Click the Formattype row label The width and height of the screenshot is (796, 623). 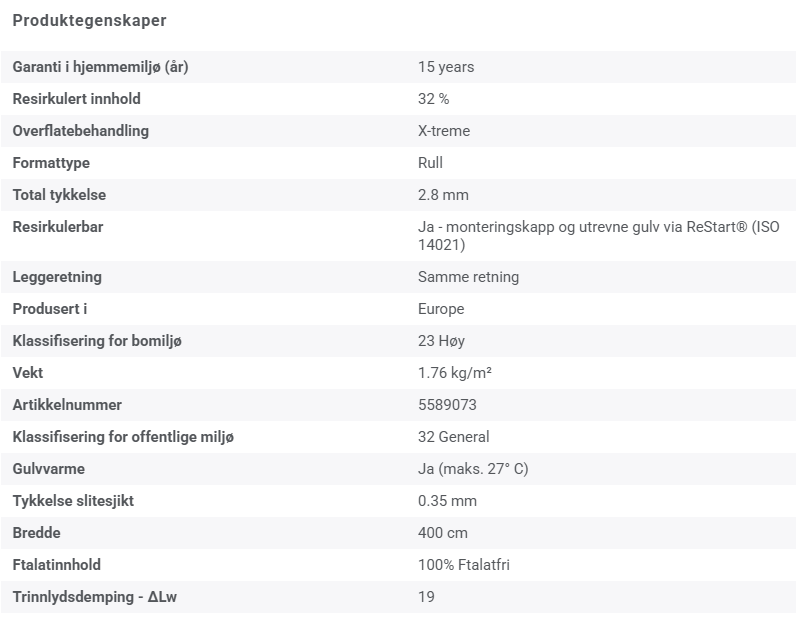[x=51, y=163]
